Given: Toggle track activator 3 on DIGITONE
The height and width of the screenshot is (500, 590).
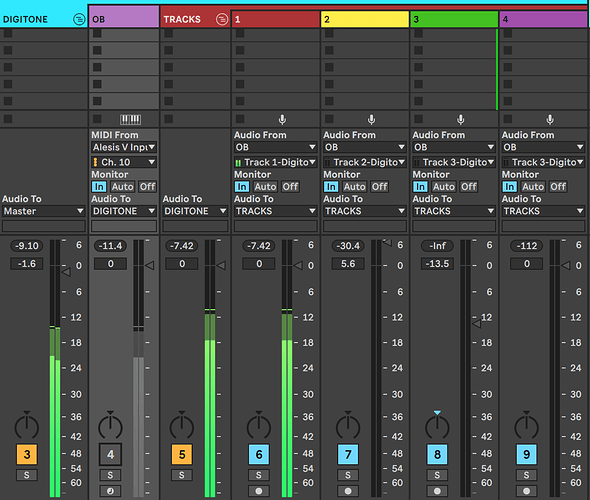Looking at the screenshot, I should pos(27,454).
